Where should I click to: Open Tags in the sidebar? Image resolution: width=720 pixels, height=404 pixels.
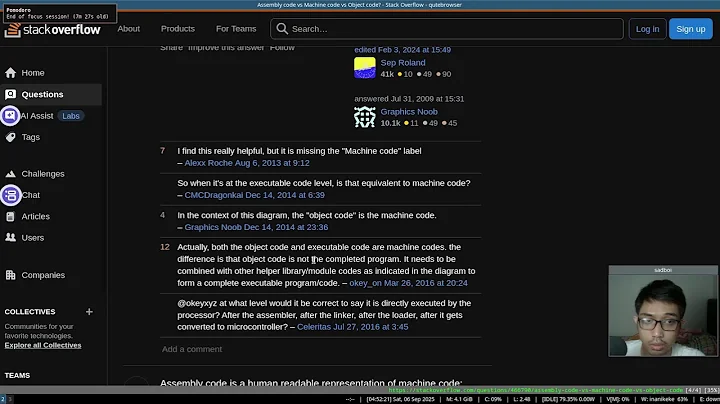[31, 137]
